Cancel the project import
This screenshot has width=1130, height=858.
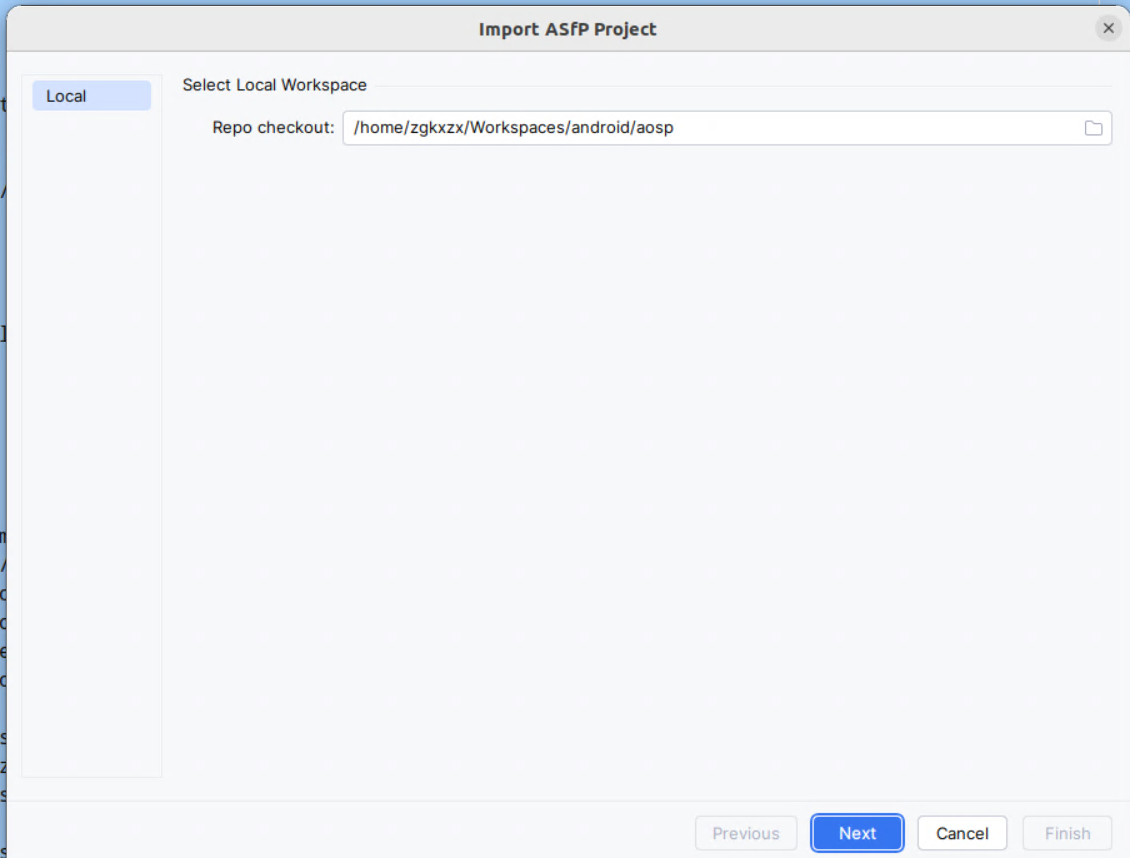tap(961, 833)
